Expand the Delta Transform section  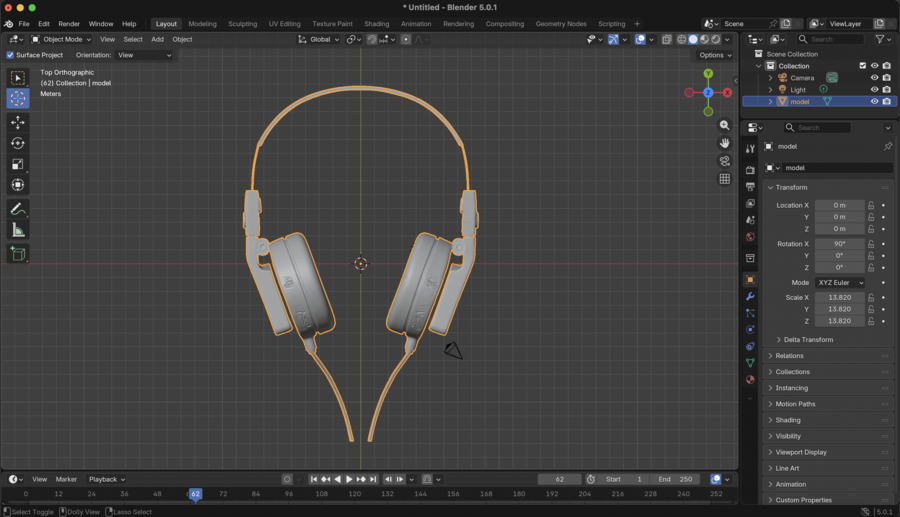coord(808,340)
